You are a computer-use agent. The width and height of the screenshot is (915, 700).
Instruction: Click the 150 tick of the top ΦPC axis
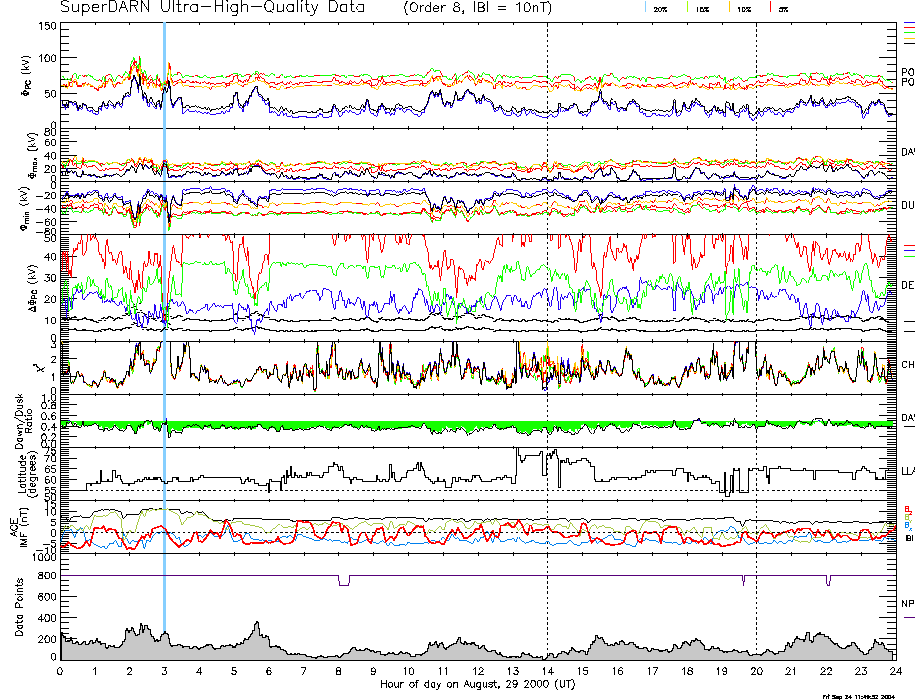click(x=48, y=27)
